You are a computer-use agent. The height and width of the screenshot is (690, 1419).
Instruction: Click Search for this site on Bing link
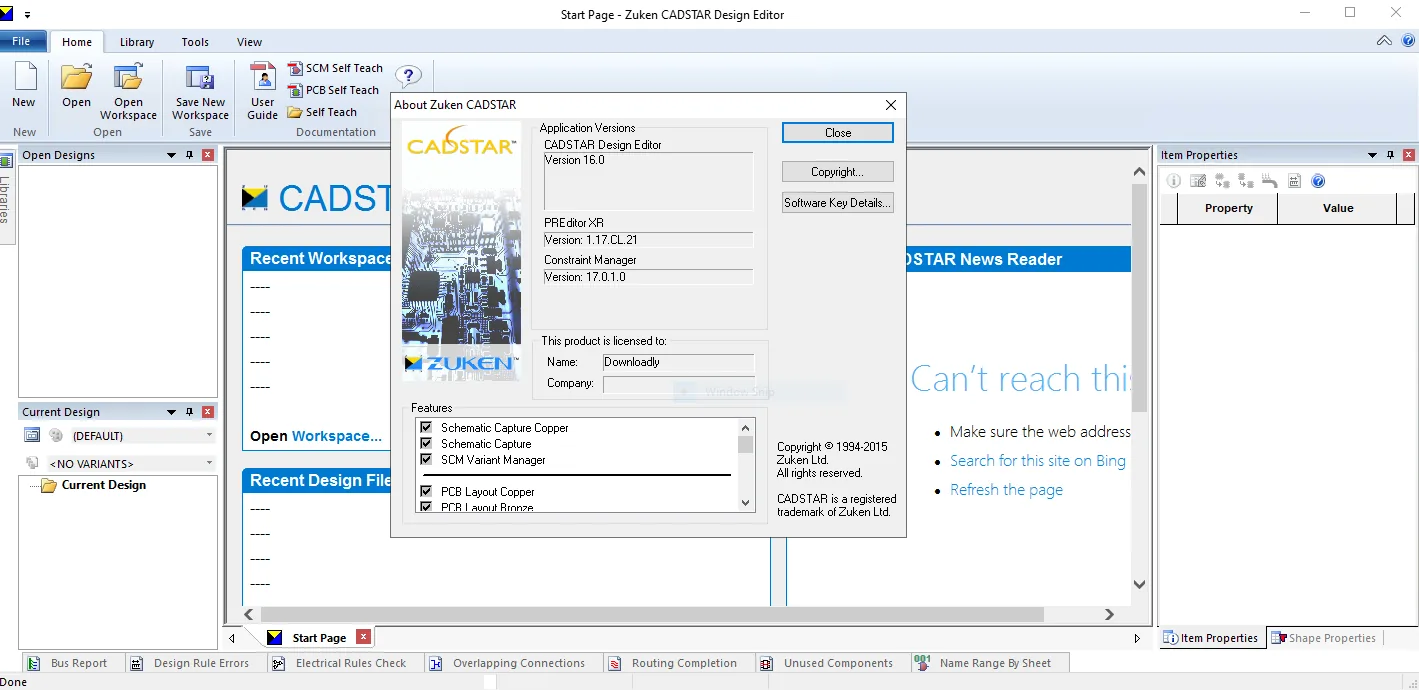tap(1038, 460)
